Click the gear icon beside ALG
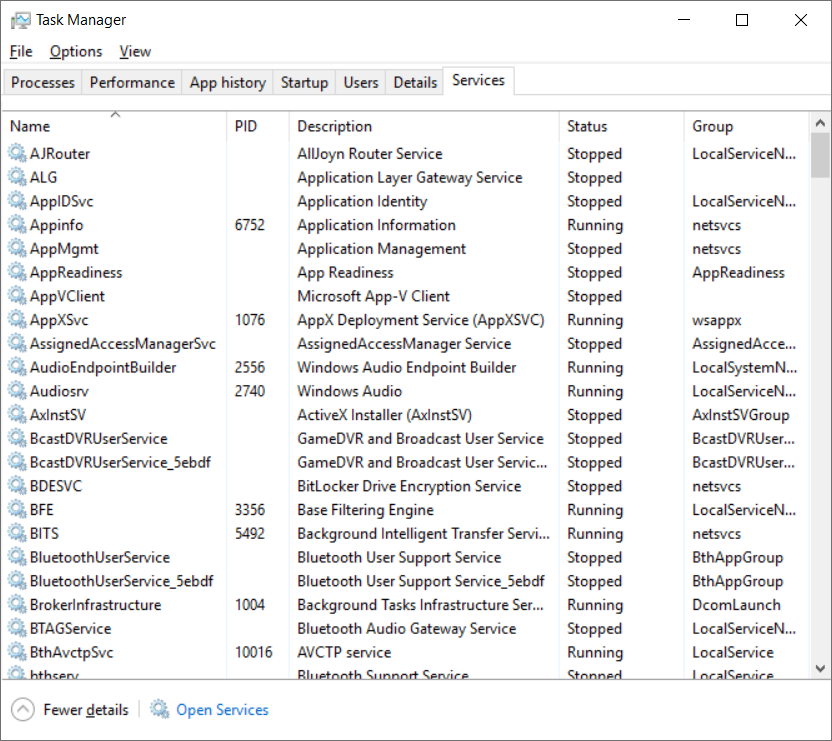Viewport: 832px width, 741px height. pos(17,177)
